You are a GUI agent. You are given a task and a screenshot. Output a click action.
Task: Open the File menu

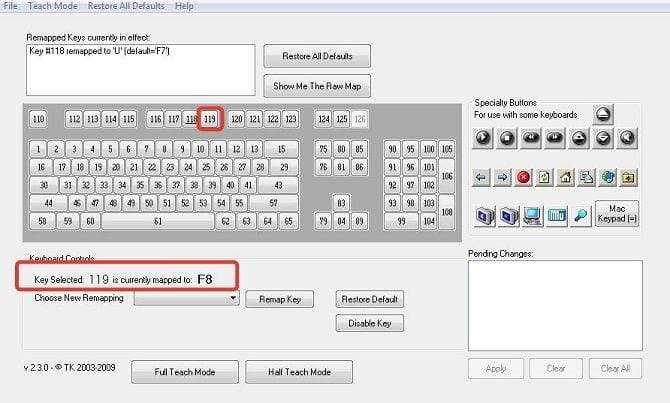pyautogui.click(x=10, y=6)
